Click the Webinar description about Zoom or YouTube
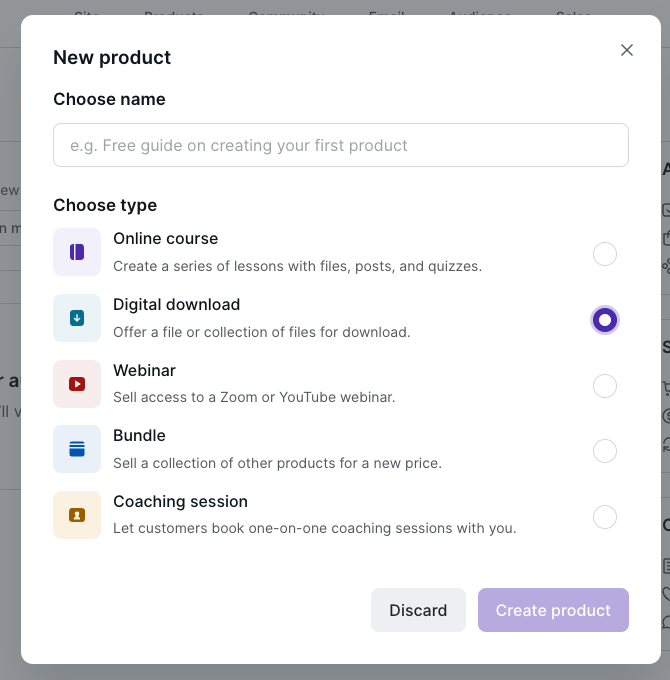This screenshot has height=680, width=670. click(x=254, y=397)
